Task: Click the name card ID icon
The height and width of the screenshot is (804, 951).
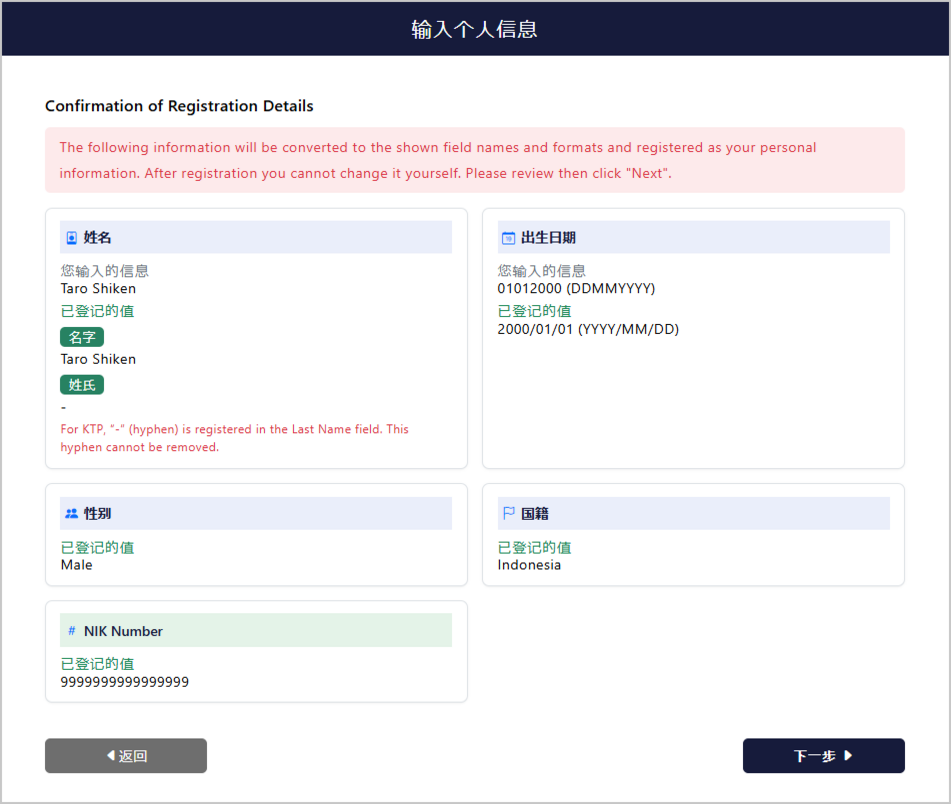Action: coord(72,238)
